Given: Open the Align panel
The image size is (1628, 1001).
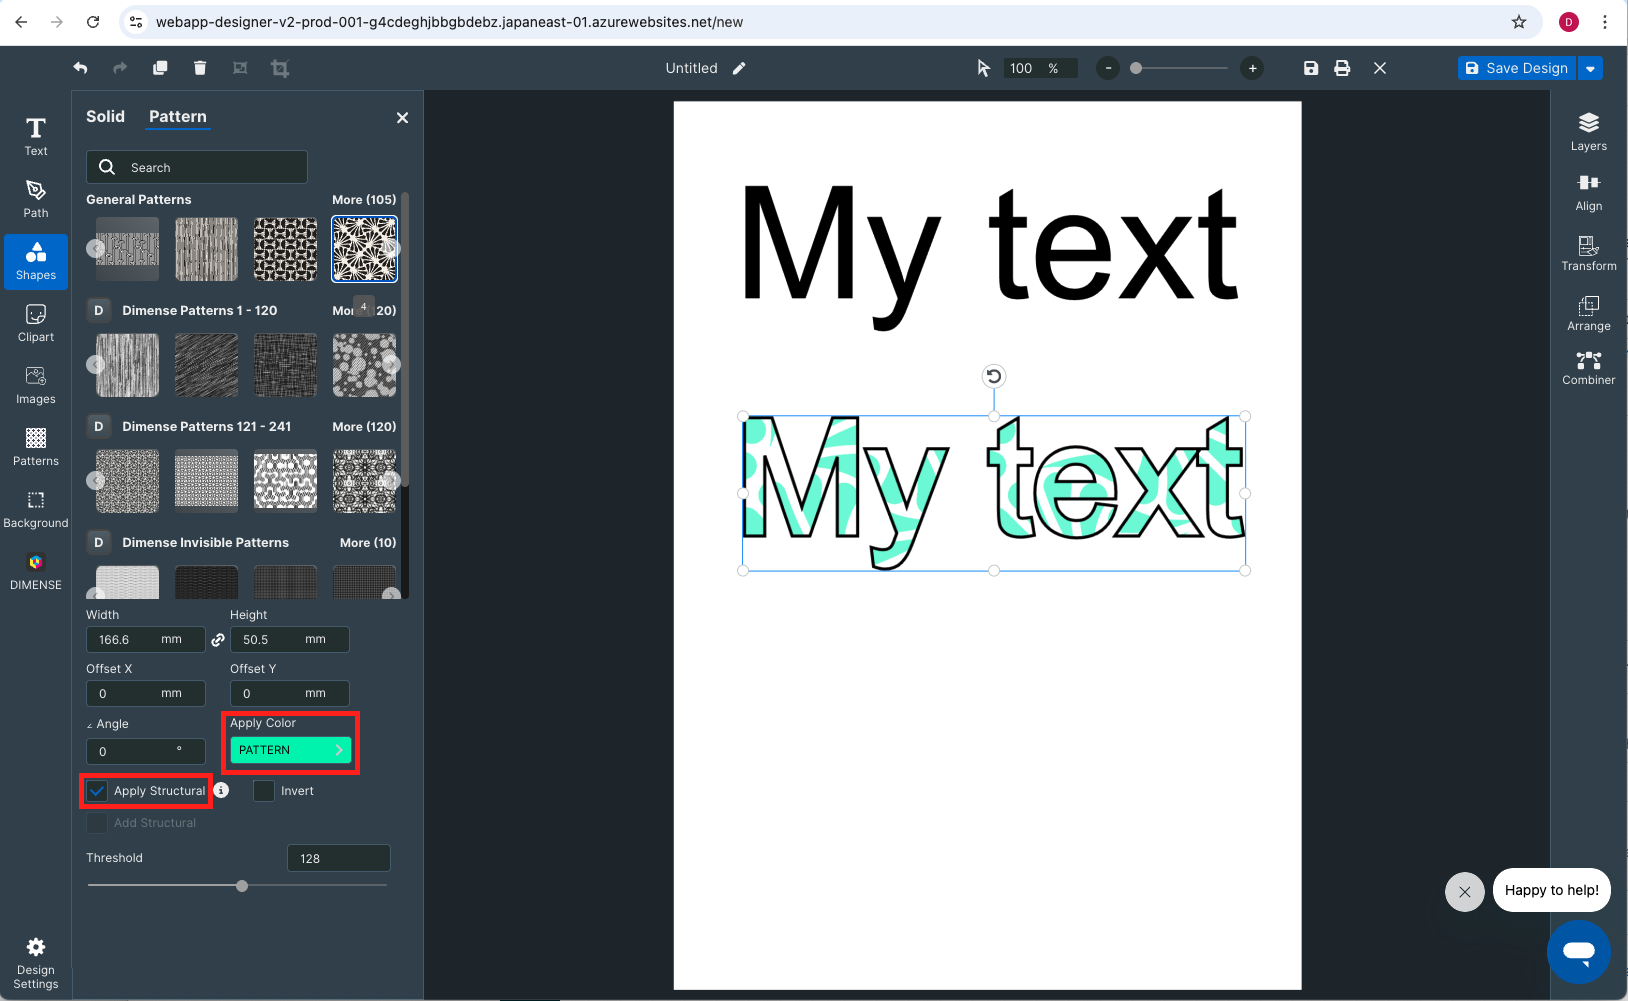Looking at the screenshot, I should pyautogui.click(x=1589, y=192).
